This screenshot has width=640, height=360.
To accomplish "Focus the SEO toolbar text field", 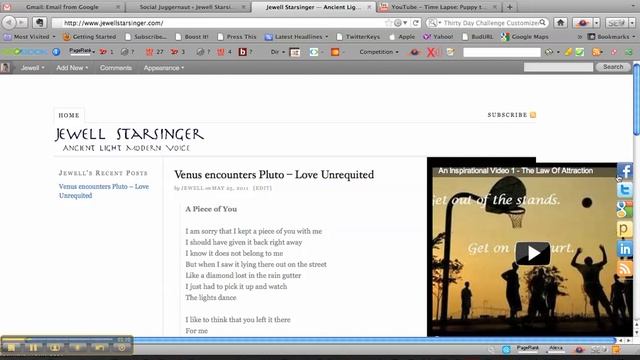I will click(x=502, y=52).
